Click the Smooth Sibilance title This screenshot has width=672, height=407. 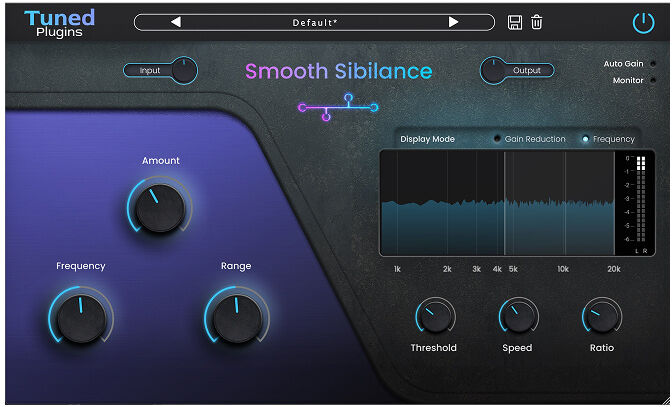coord(339,71)
